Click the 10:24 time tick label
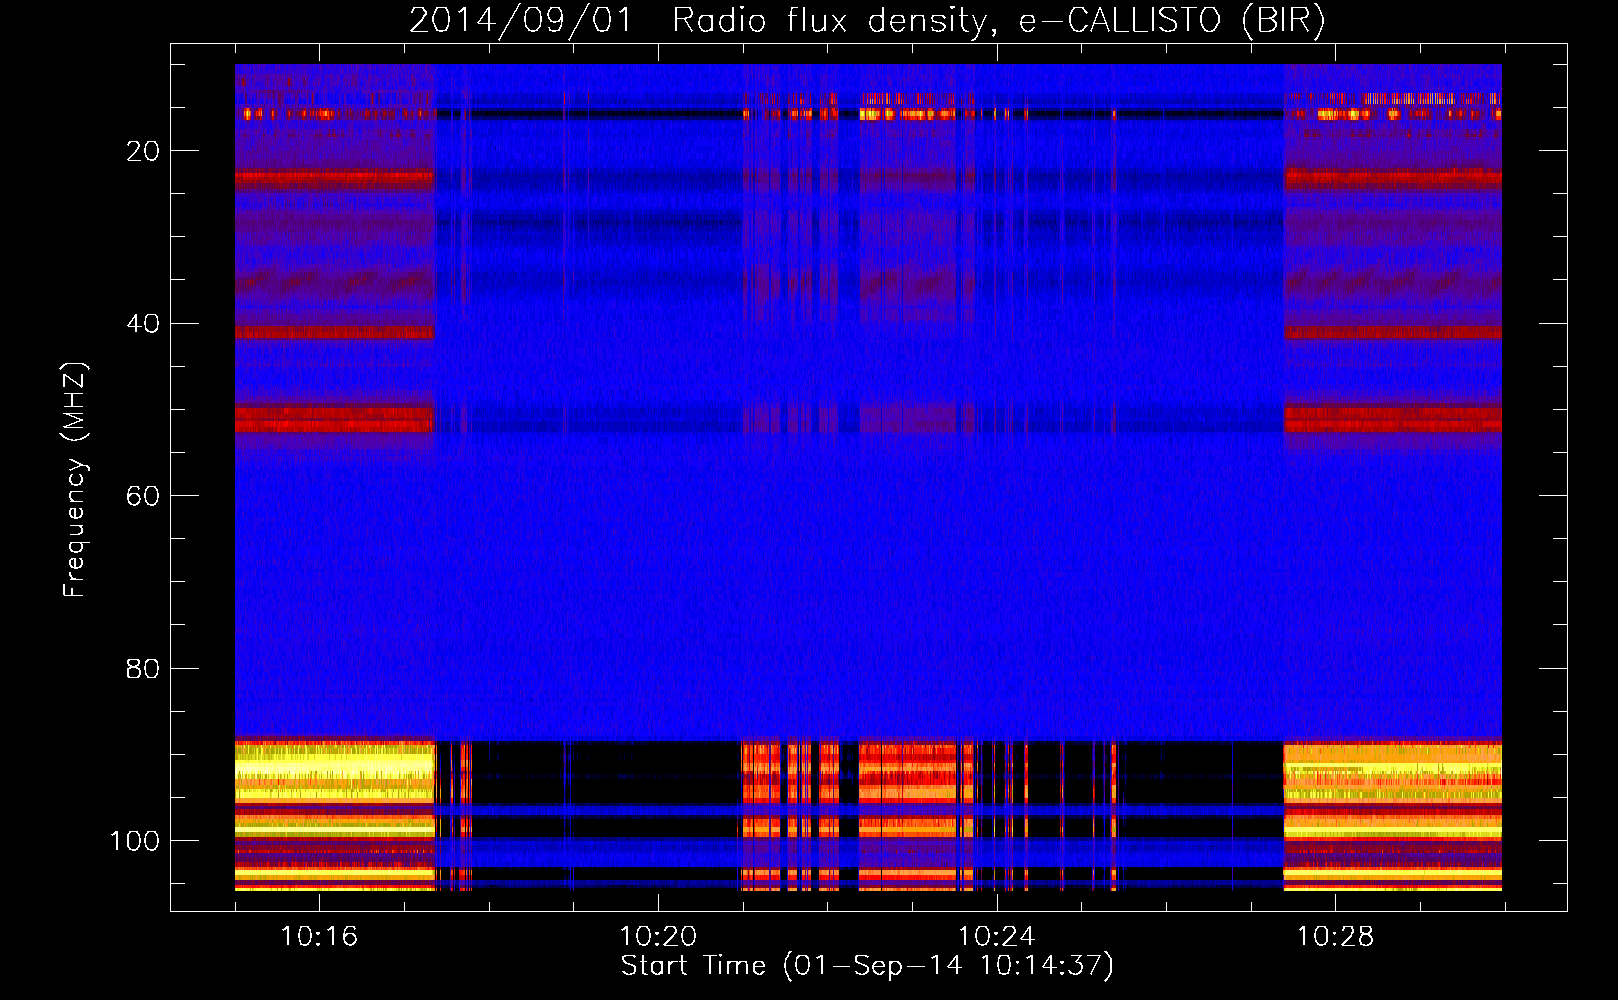 click(997, 937)
